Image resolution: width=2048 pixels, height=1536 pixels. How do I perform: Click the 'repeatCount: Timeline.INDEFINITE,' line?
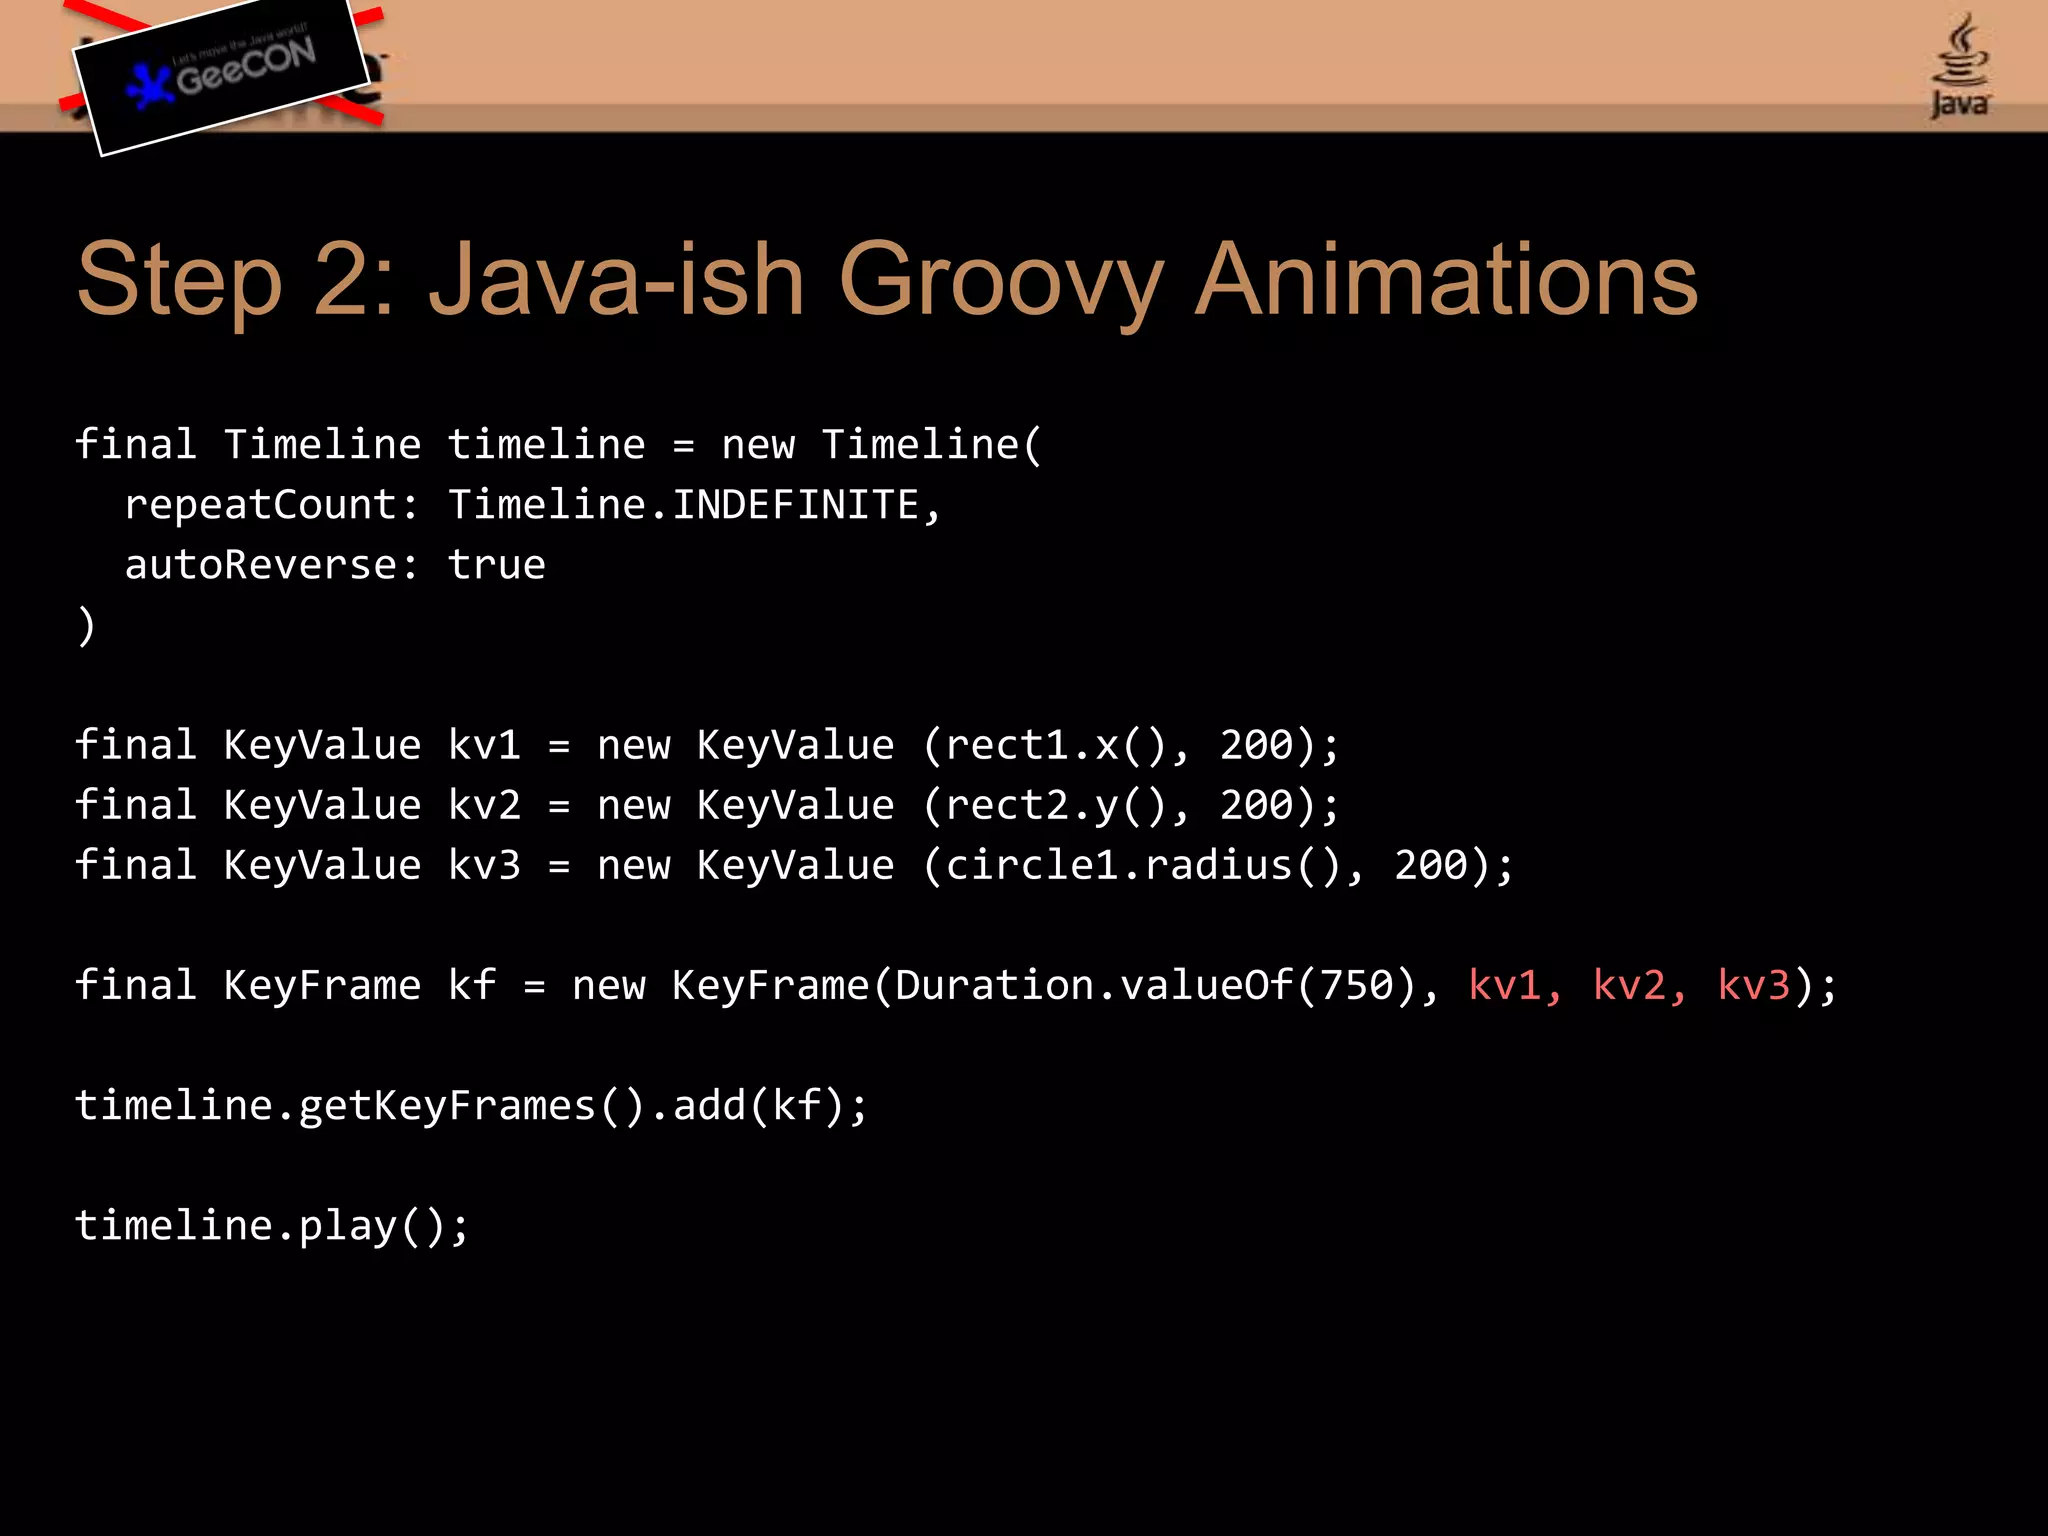(532, 505)
